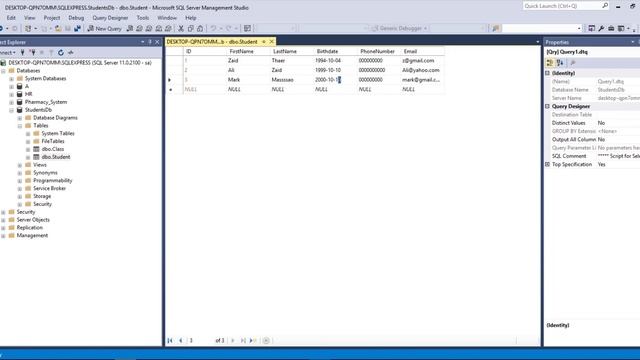Click the current record number field
The height and width of the screenshot is (360, 640).
(200, 340)
